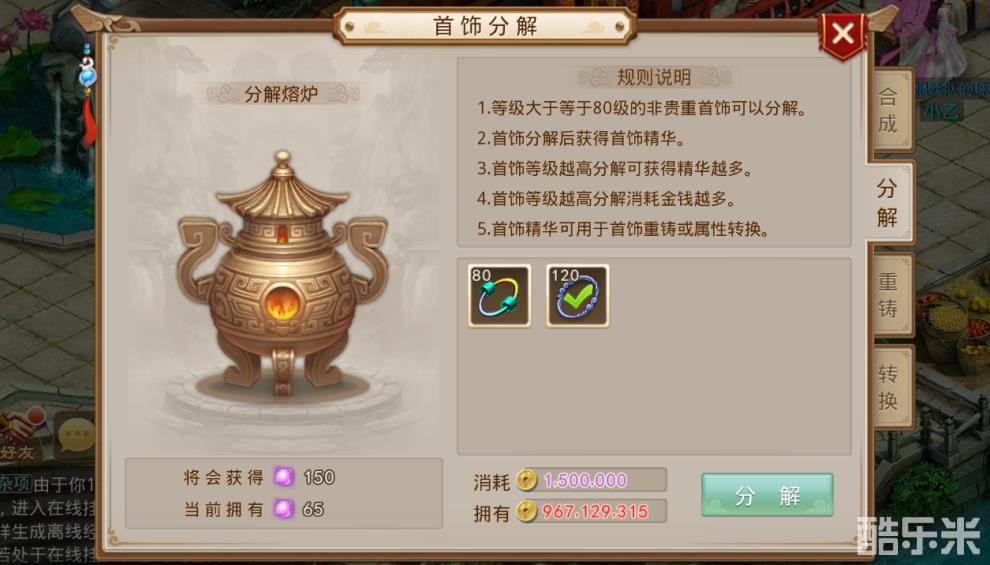990x565 pixels.
Task: Click gold coin icon next to 消耗
Action: coord(527,480)
